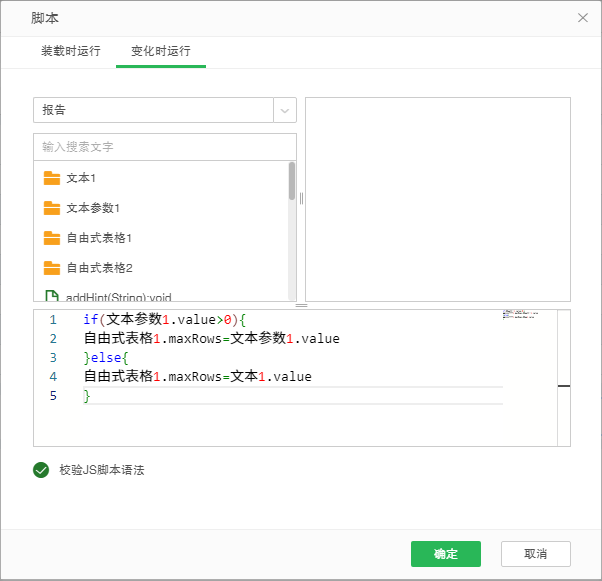Click the folder icon beside 文本参数1
The image size is (602, 581).
point(52,208)
